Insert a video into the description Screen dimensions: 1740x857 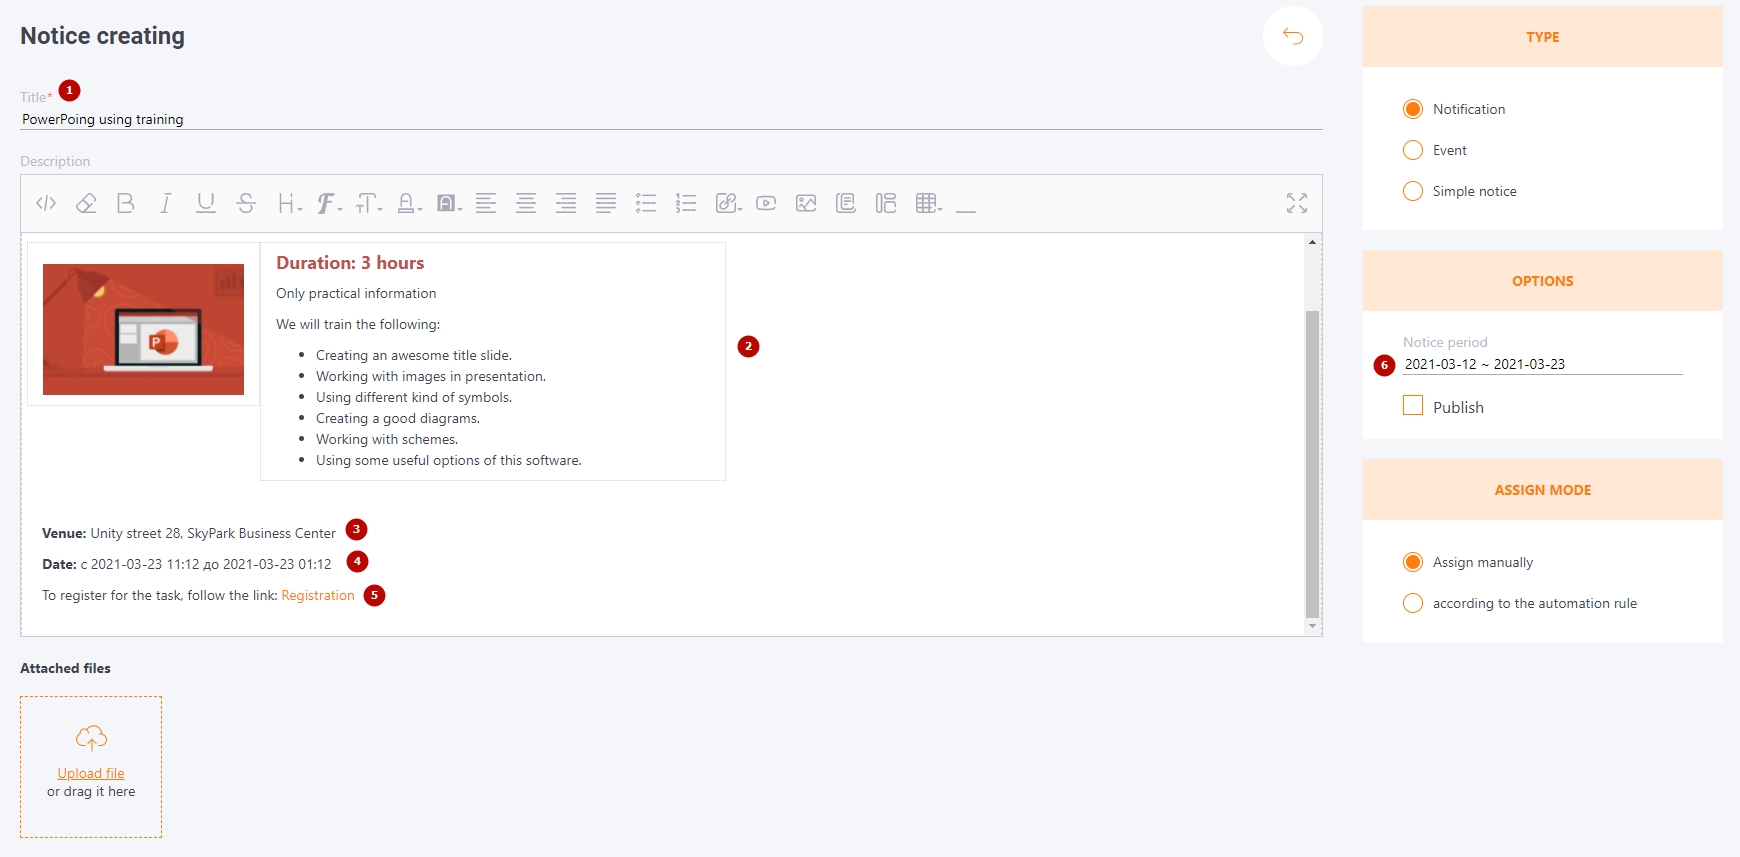pos(766,204)
